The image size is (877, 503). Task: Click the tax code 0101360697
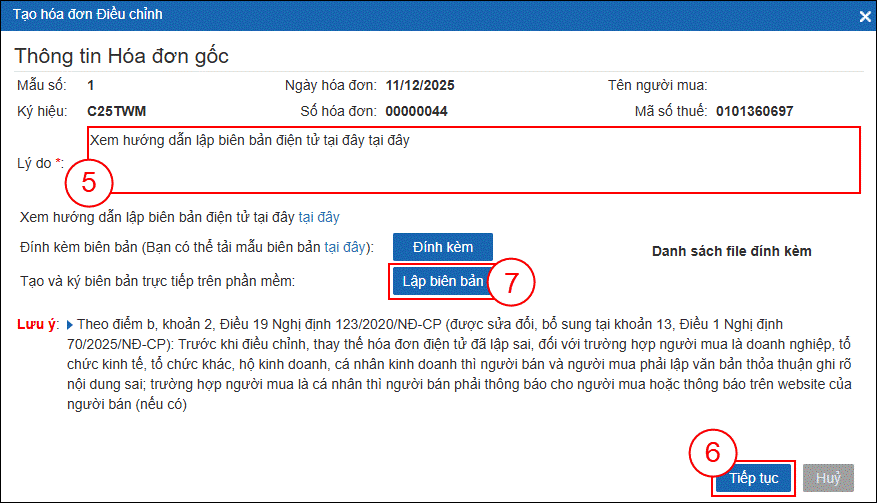754,110
